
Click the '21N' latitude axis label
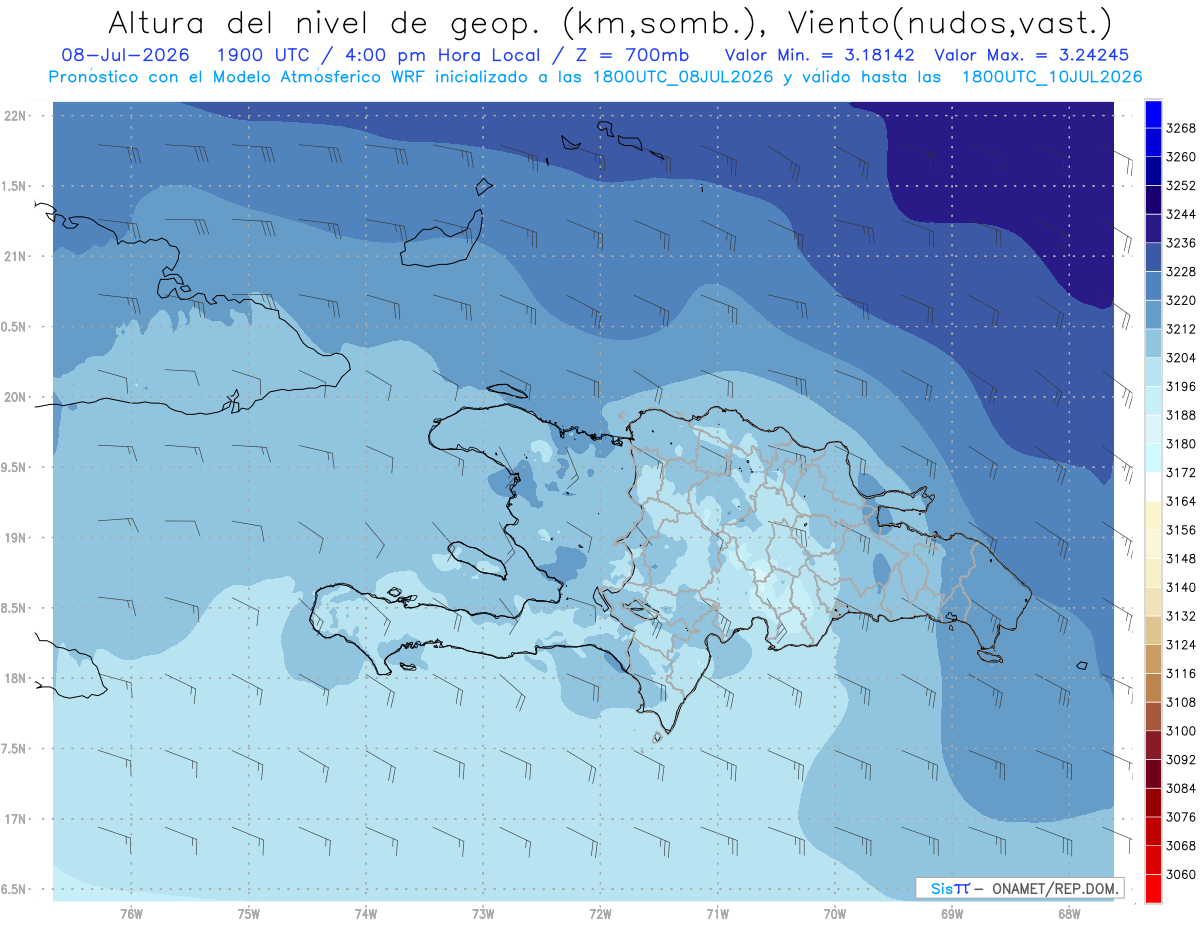(16, 256)
